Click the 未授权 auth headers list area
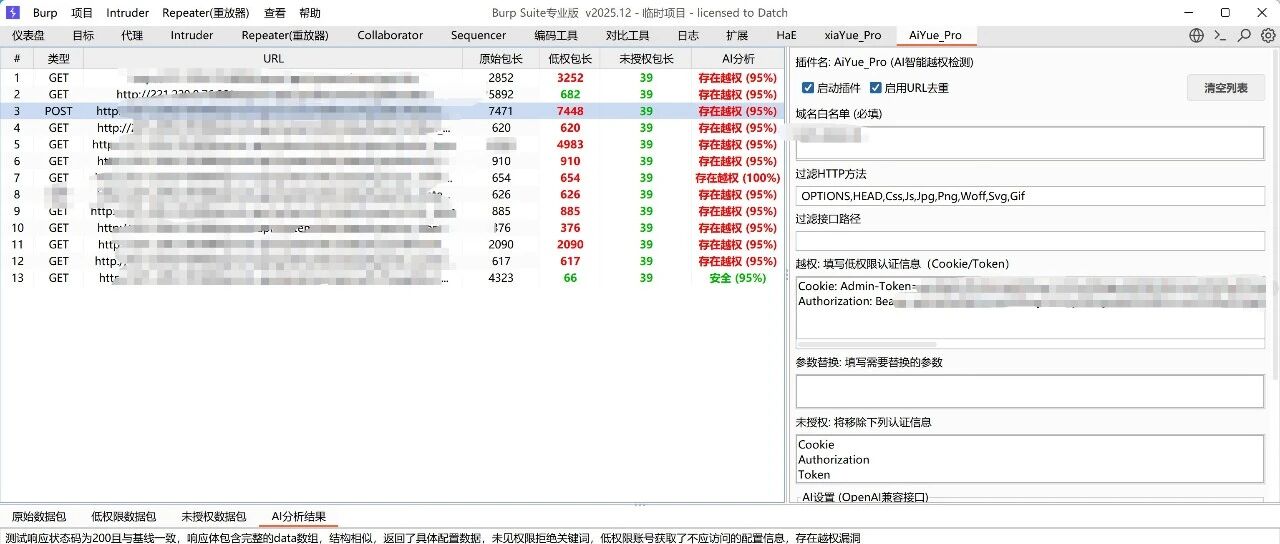 pyautogui.click(x=1030, y=459)
